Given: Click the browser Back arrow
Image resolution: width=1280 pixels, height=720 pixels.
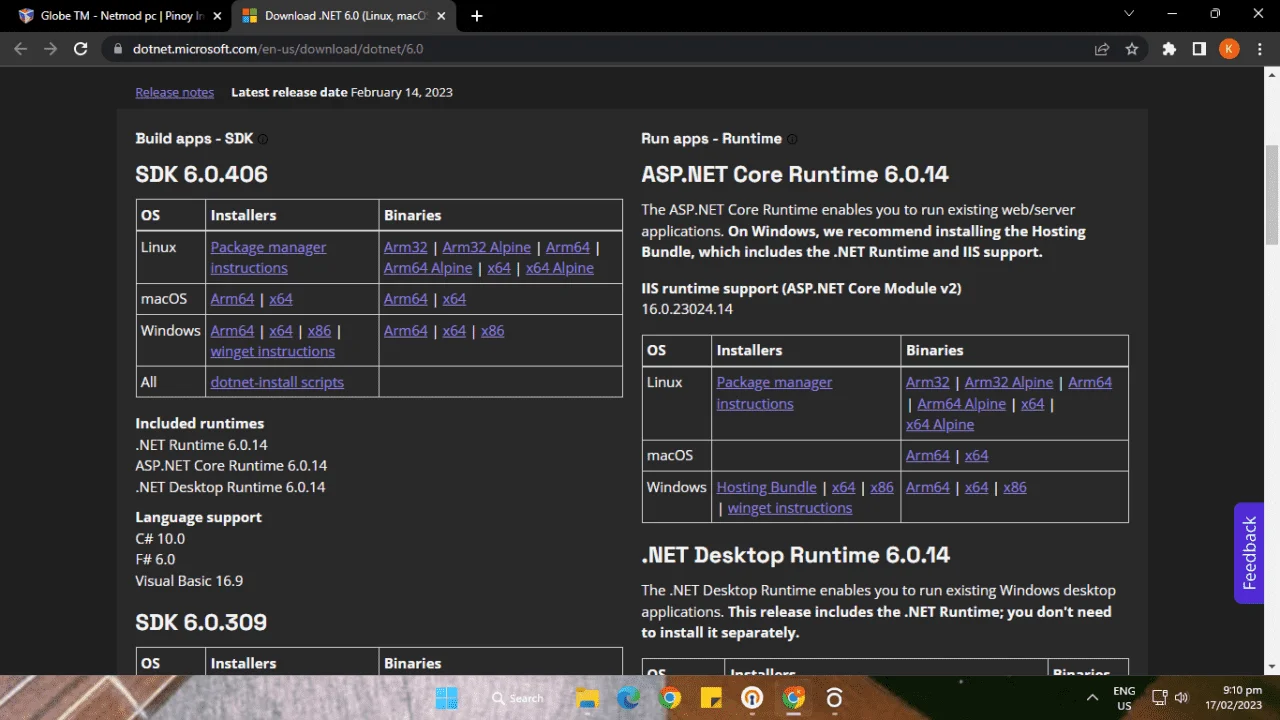Looking at the screenshot, I should (21, 48).
